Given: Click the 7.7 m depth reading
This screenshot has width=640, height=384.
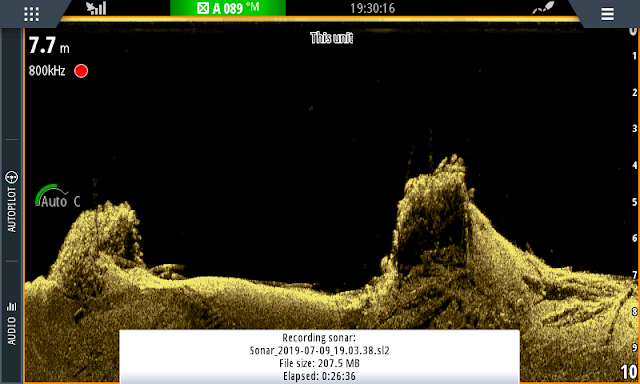Looking at the screenshot, I should 49,45.
